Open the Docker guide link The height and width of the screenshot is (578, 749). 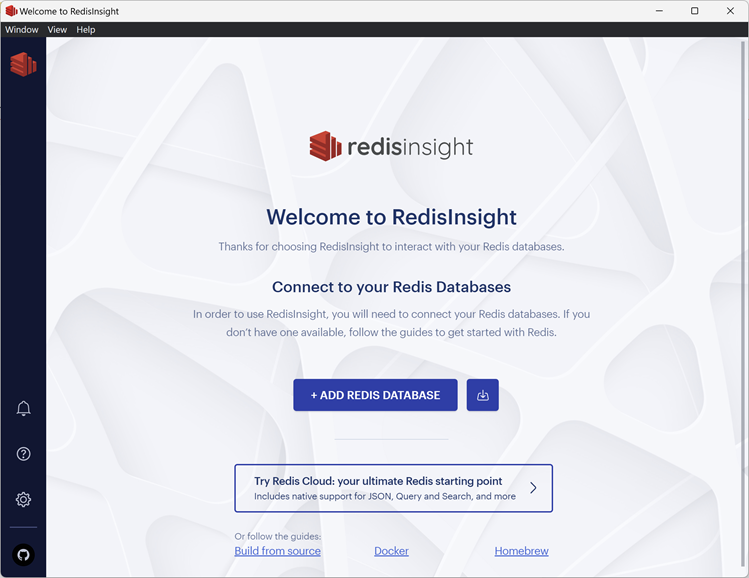coord(391,551)
